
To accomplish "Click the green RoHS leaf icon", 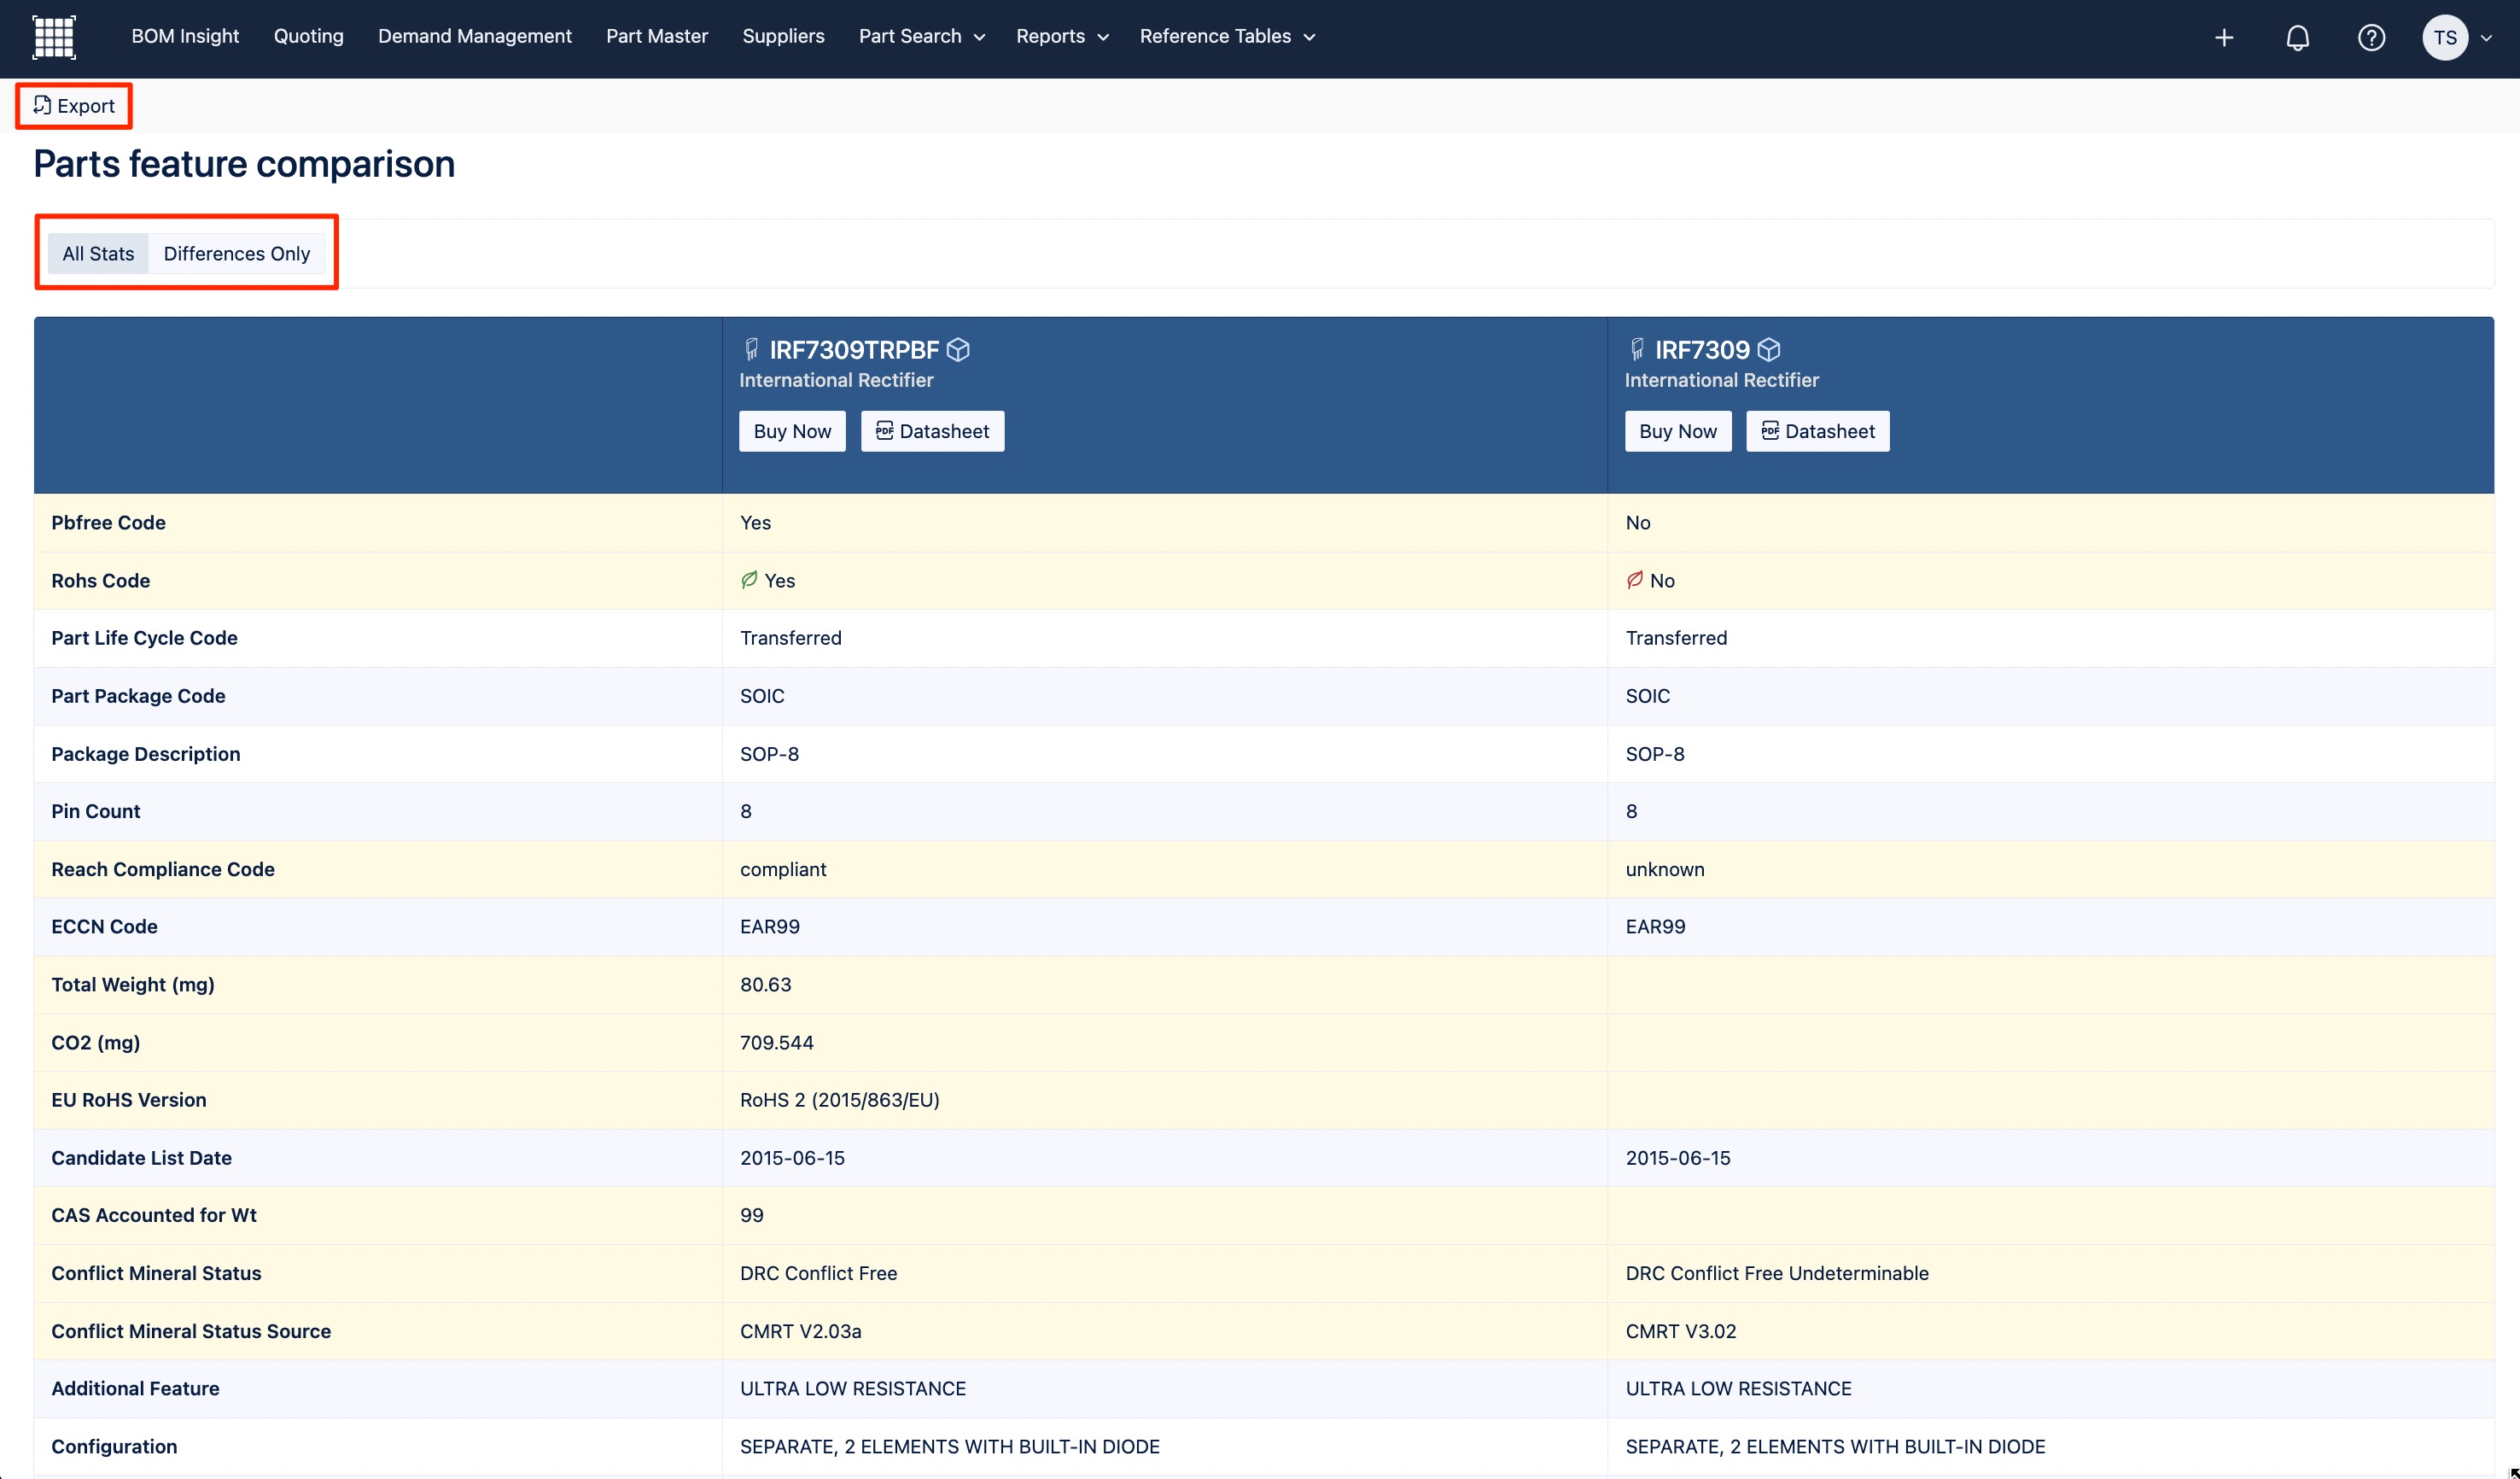I will (749, 580).
